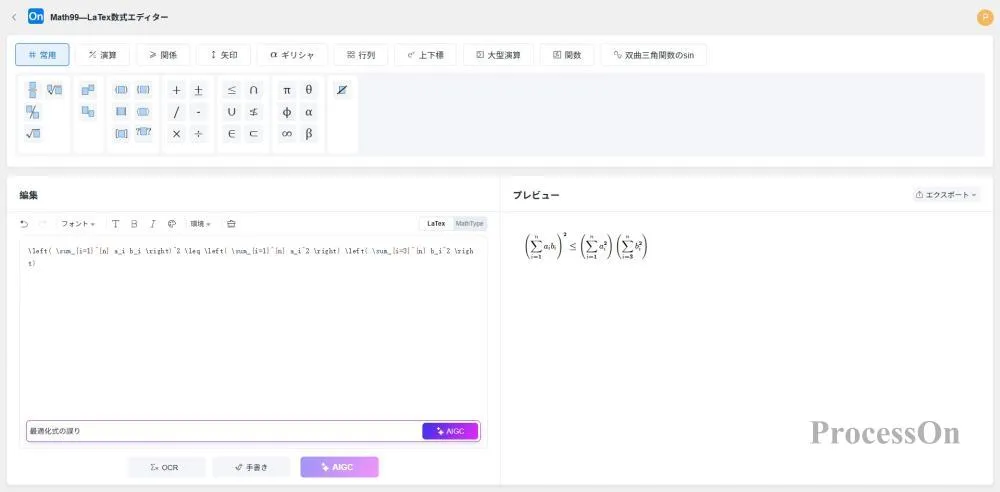The image size is (1000, 492).
Task: Click the ProcessOn app logo
Action: [36, 17]
